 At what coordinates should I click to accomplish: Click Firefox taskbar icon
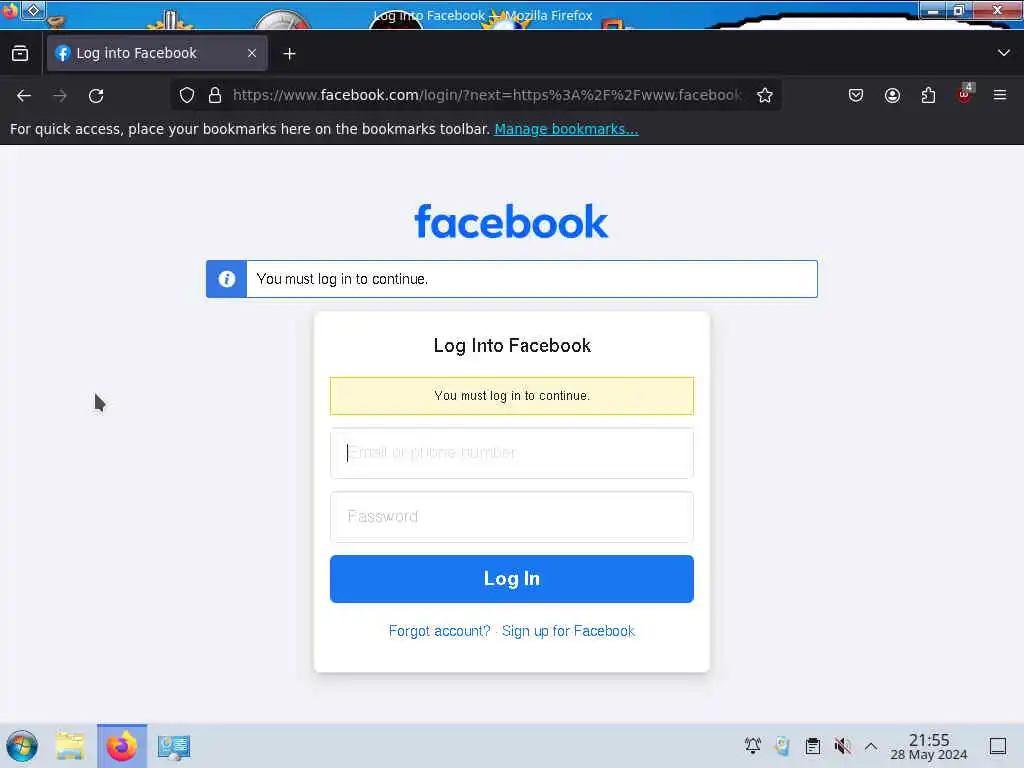click(x=122, y=746)
